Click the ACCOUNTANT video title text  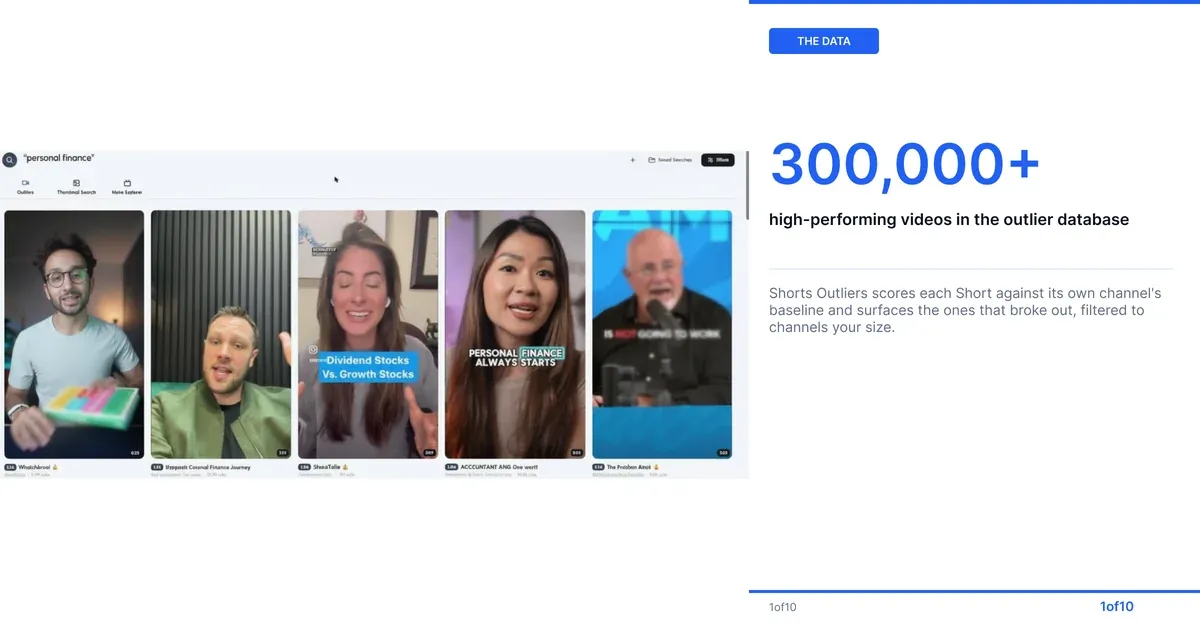[499, 467]
